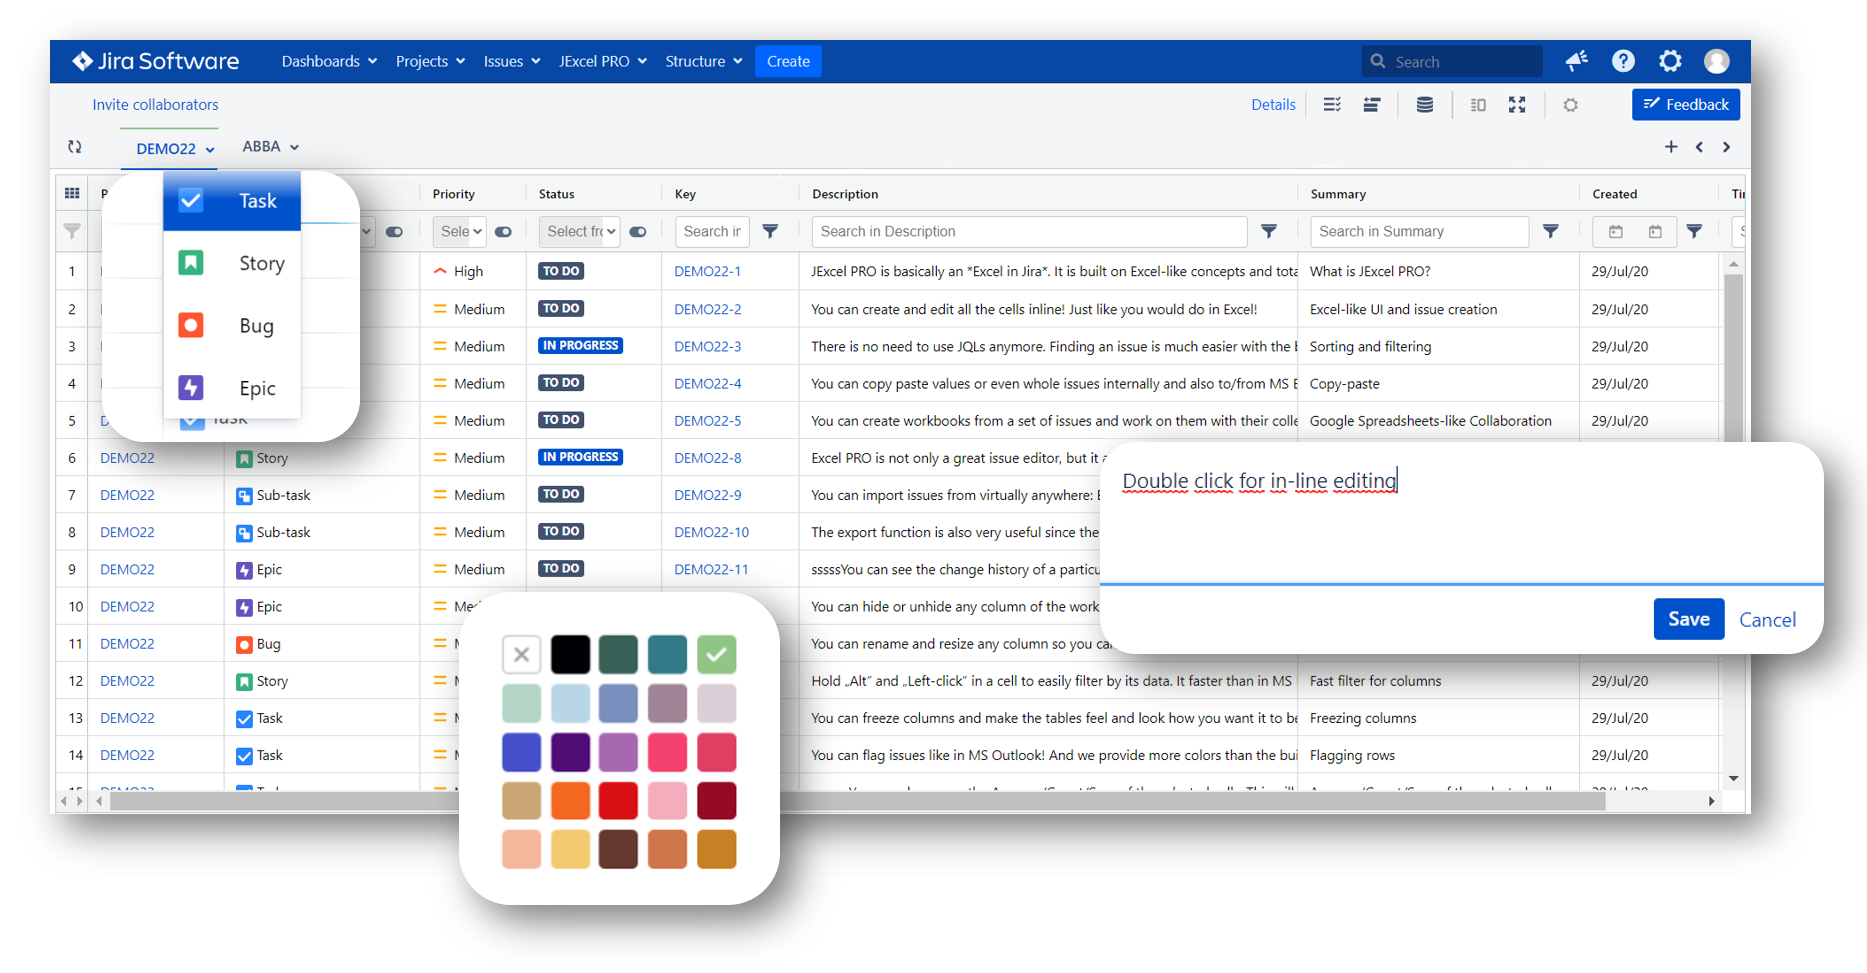Expand the Projects menu in the navbar
Image resolution: width=1867 pixels, height=973 pixels.
click(431, 61)
